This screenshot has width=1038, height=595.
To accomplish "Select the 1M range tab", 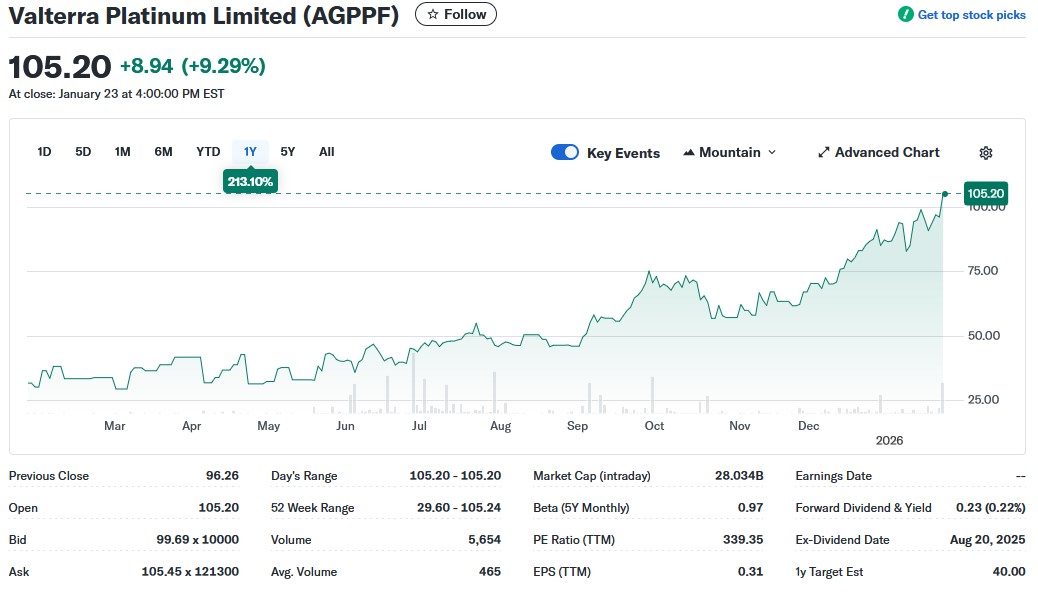I will (x=122, y=152).
